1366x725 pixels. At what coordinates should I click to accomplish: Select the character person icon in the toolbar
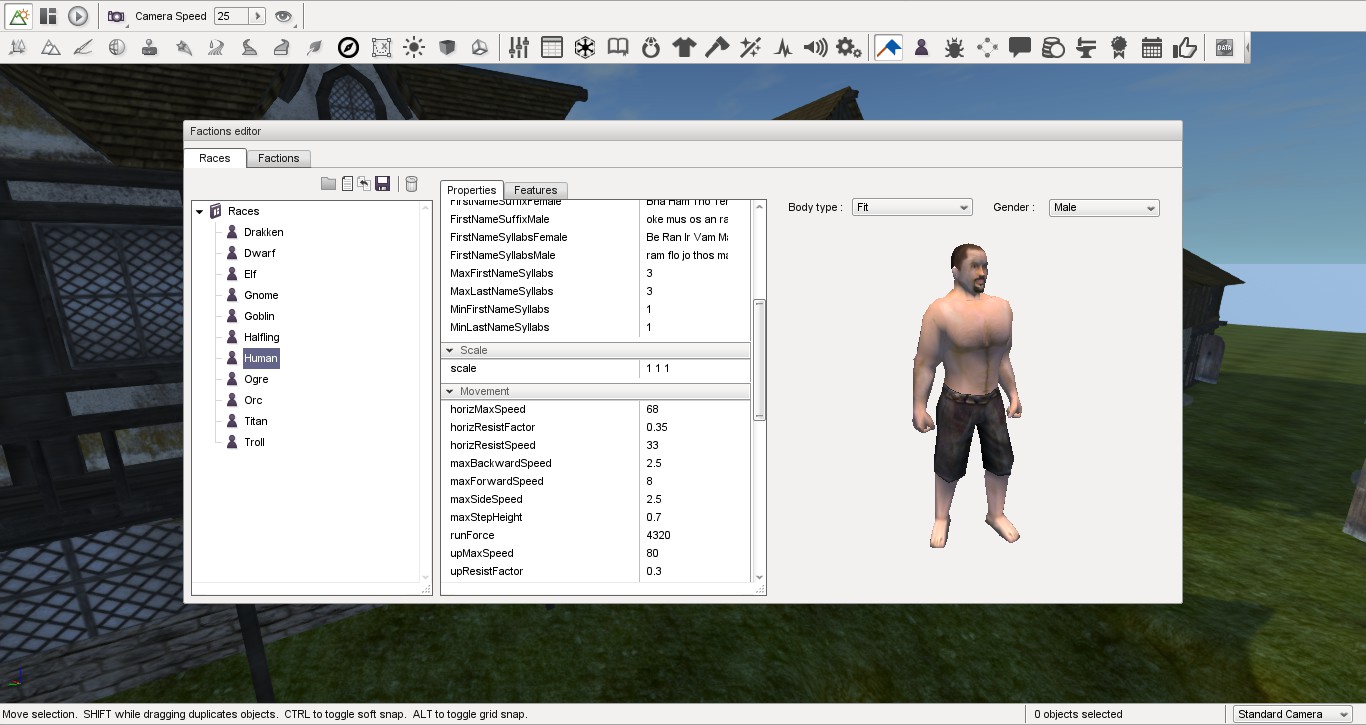coord(921,46)
